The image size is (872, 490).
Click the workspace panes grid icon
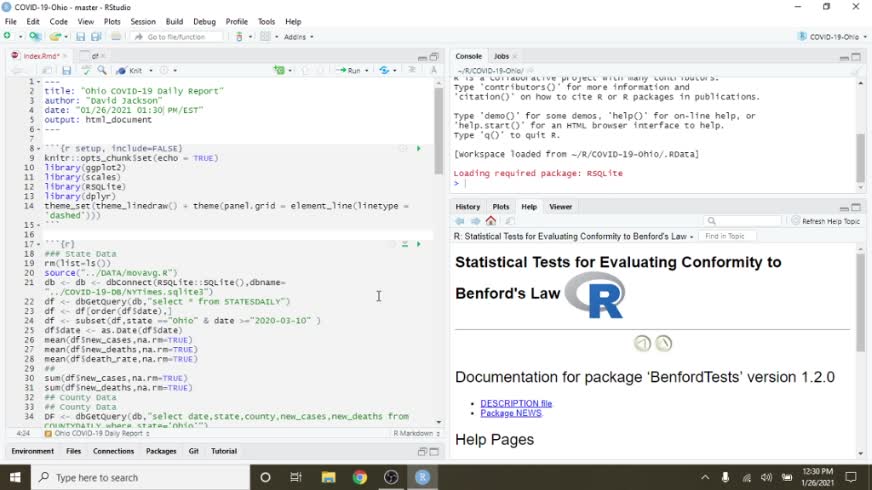pos(265,37)
